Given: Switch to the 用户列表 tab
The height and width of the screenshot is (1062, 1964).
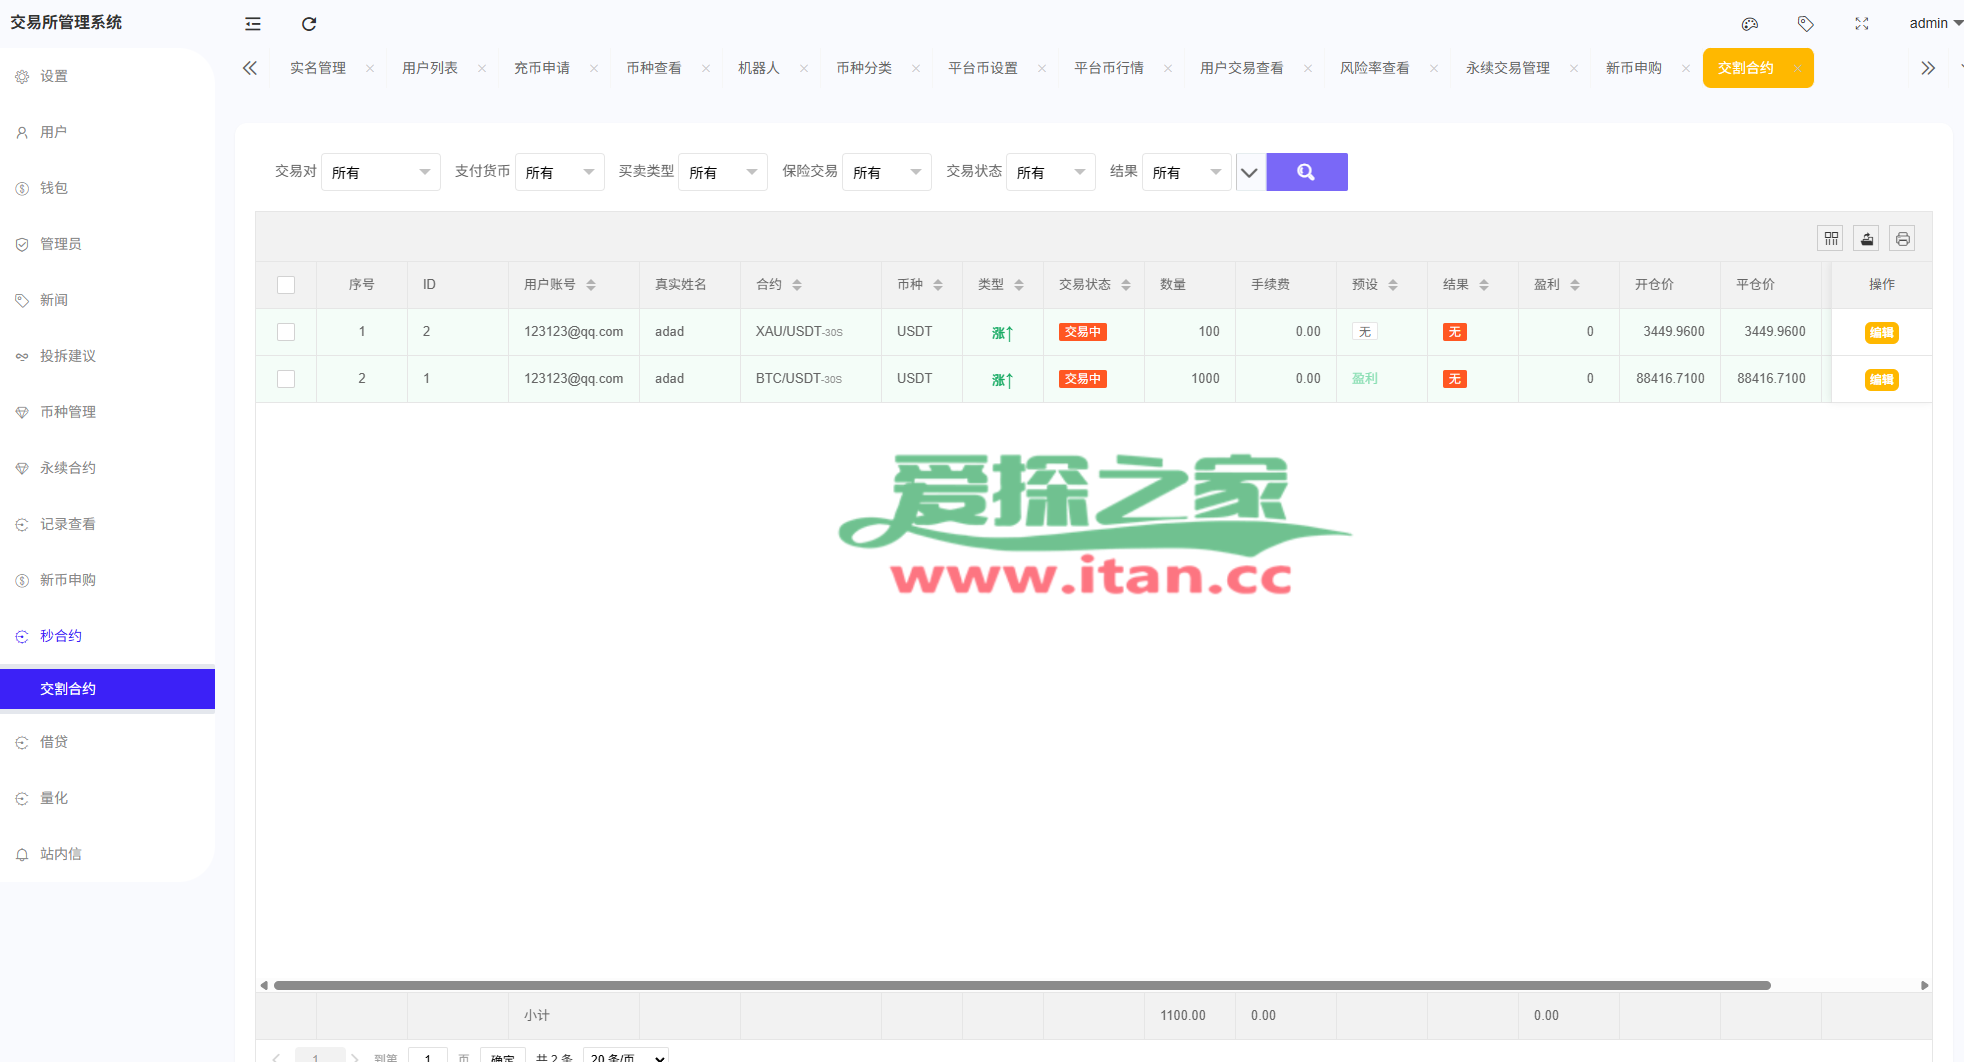Looking at the screenshot, I should click(430, 68).
